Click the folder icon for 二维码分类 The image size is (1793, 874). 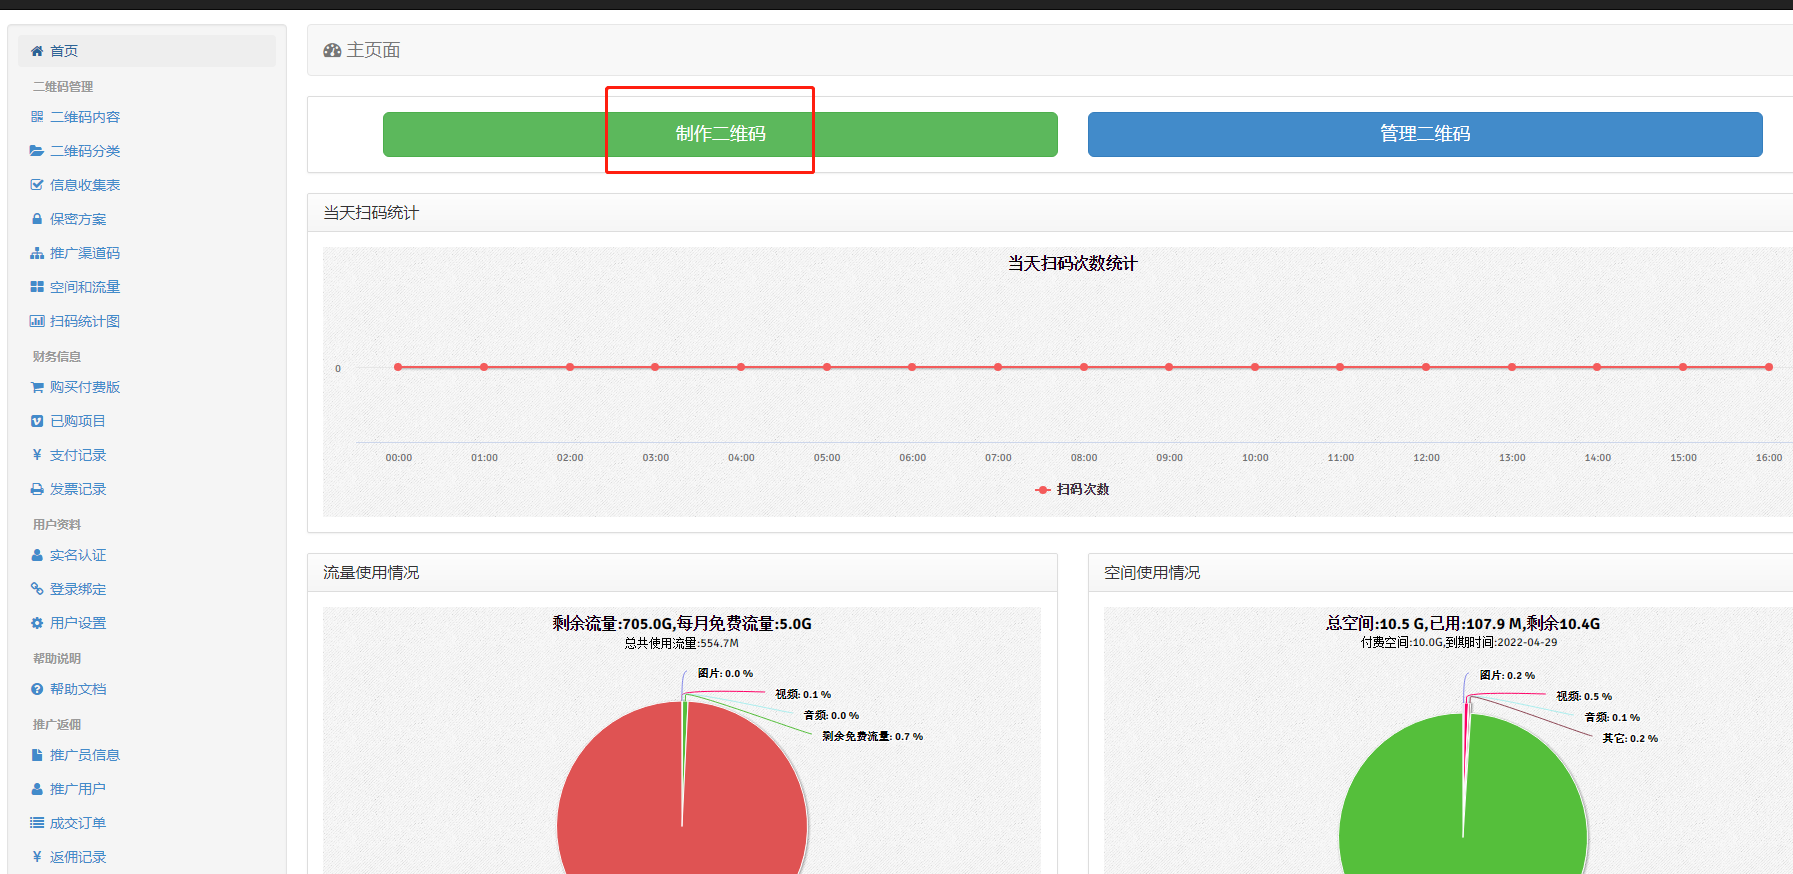tap(37, 151)
